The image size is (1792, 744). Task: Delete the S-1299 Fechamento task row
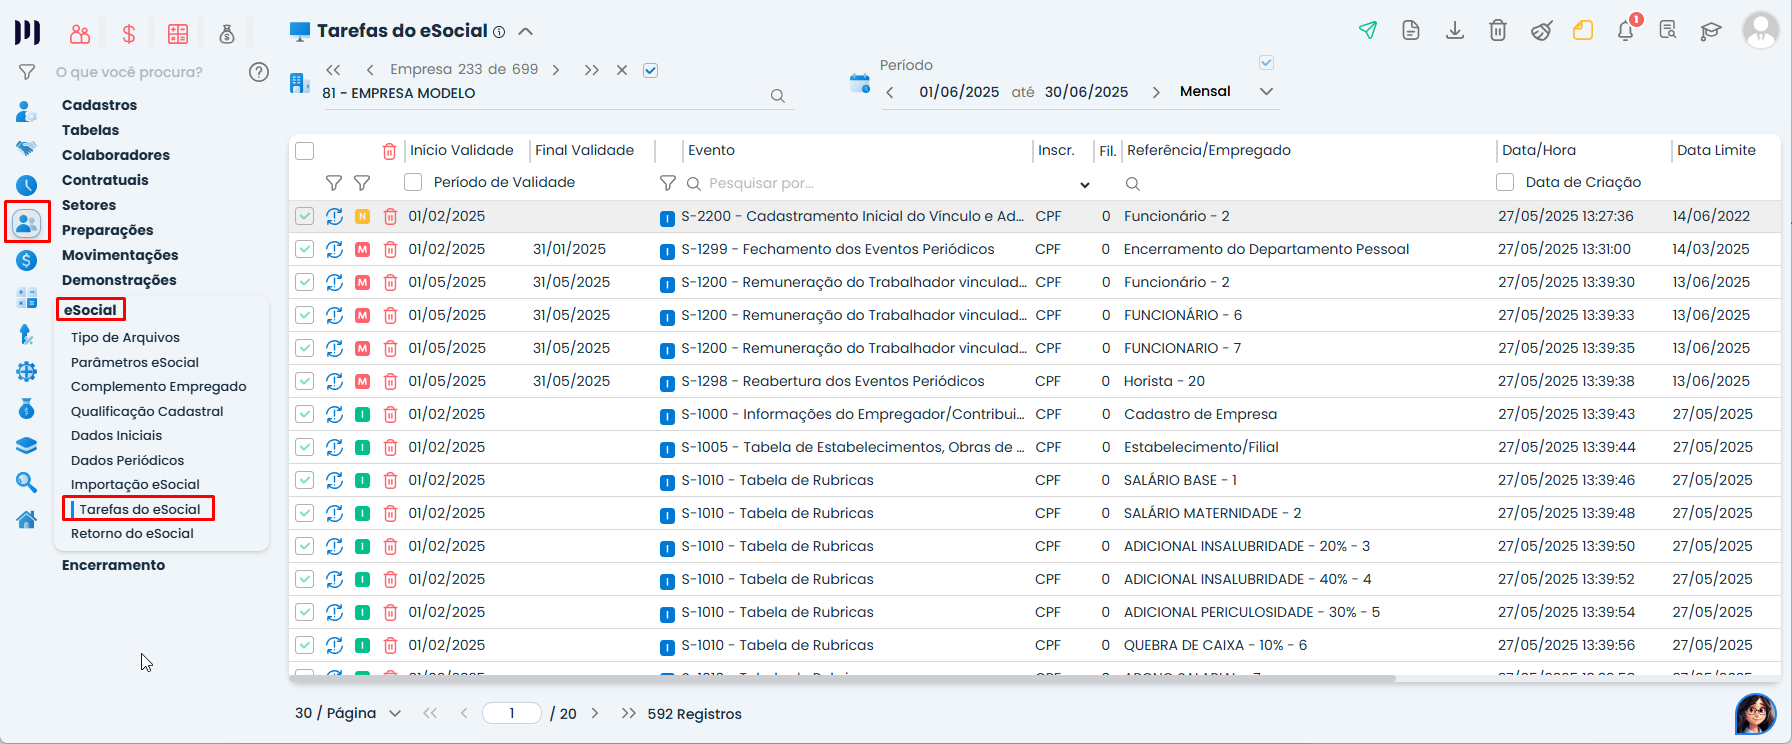390,249
